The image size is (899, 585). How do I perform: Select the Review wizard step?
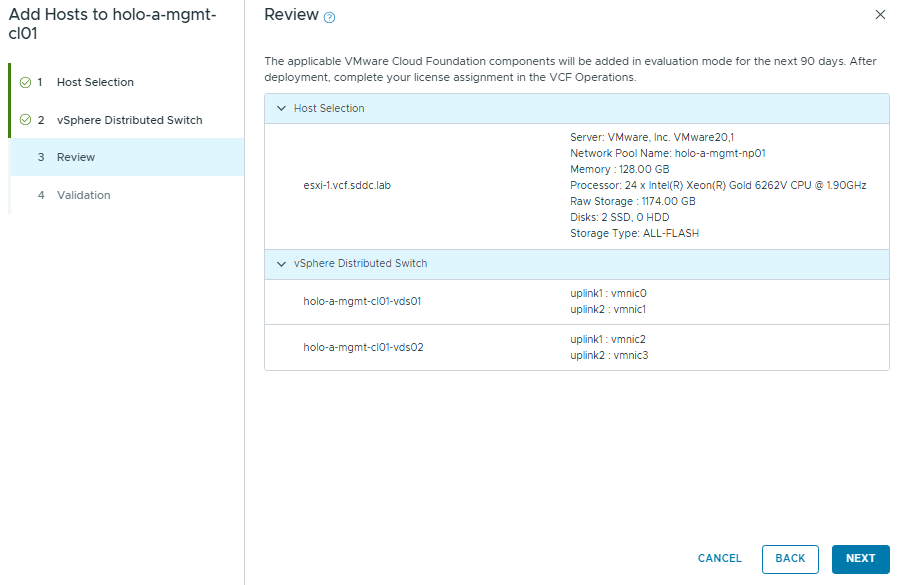pos(76,157)
